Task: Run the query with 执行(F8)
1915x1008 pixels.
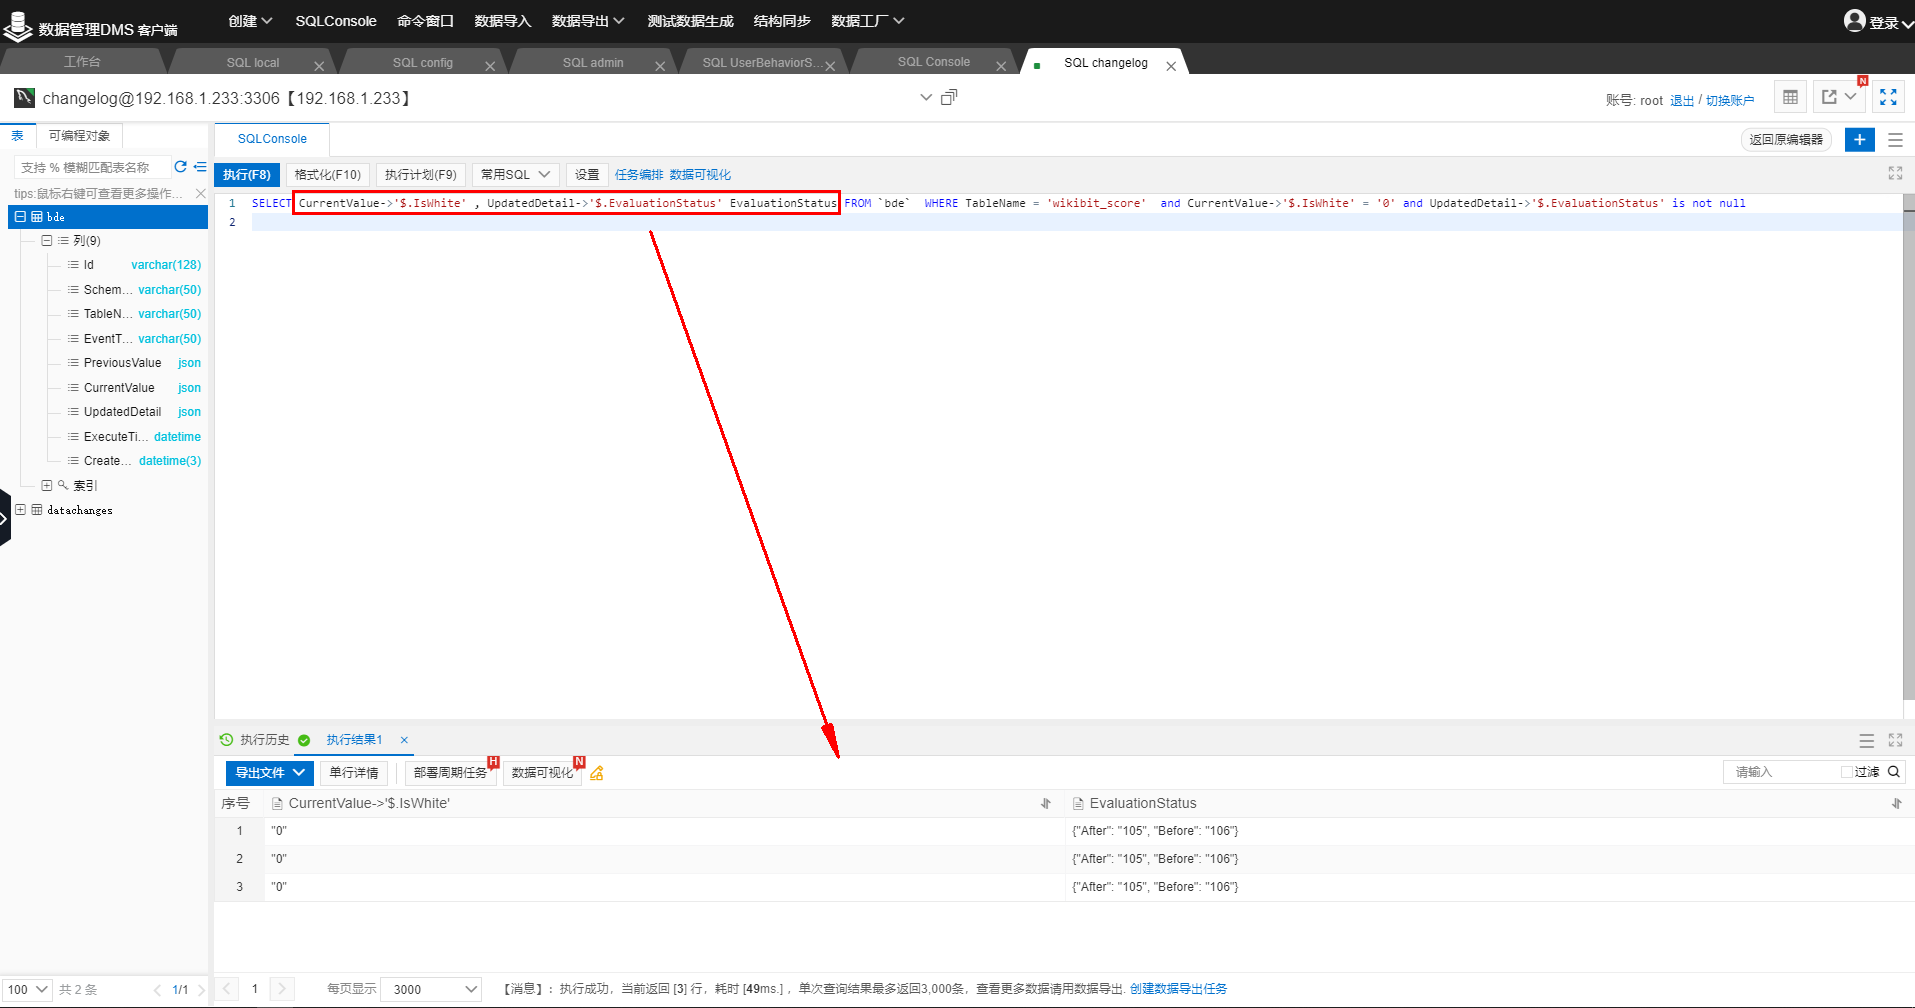Action: point(247,174)
